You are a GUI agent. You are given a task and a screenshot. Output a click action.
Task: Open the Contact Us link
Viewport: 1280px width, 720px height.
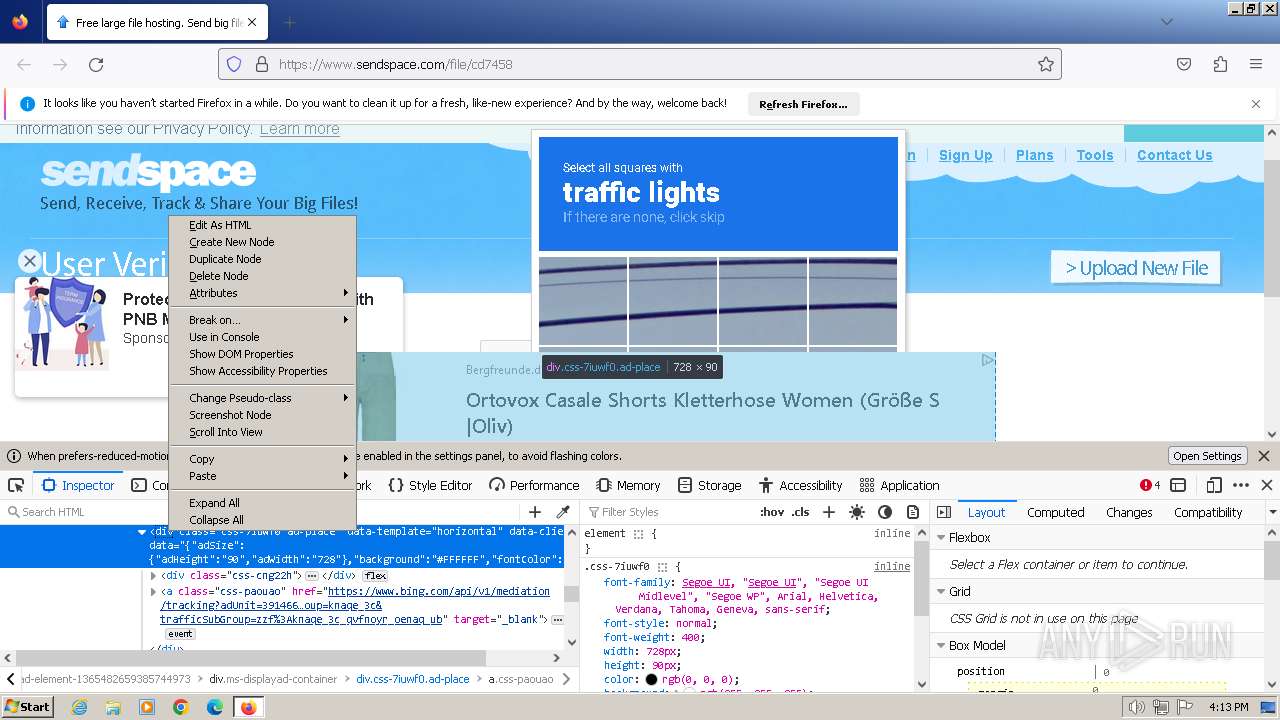1174,155
